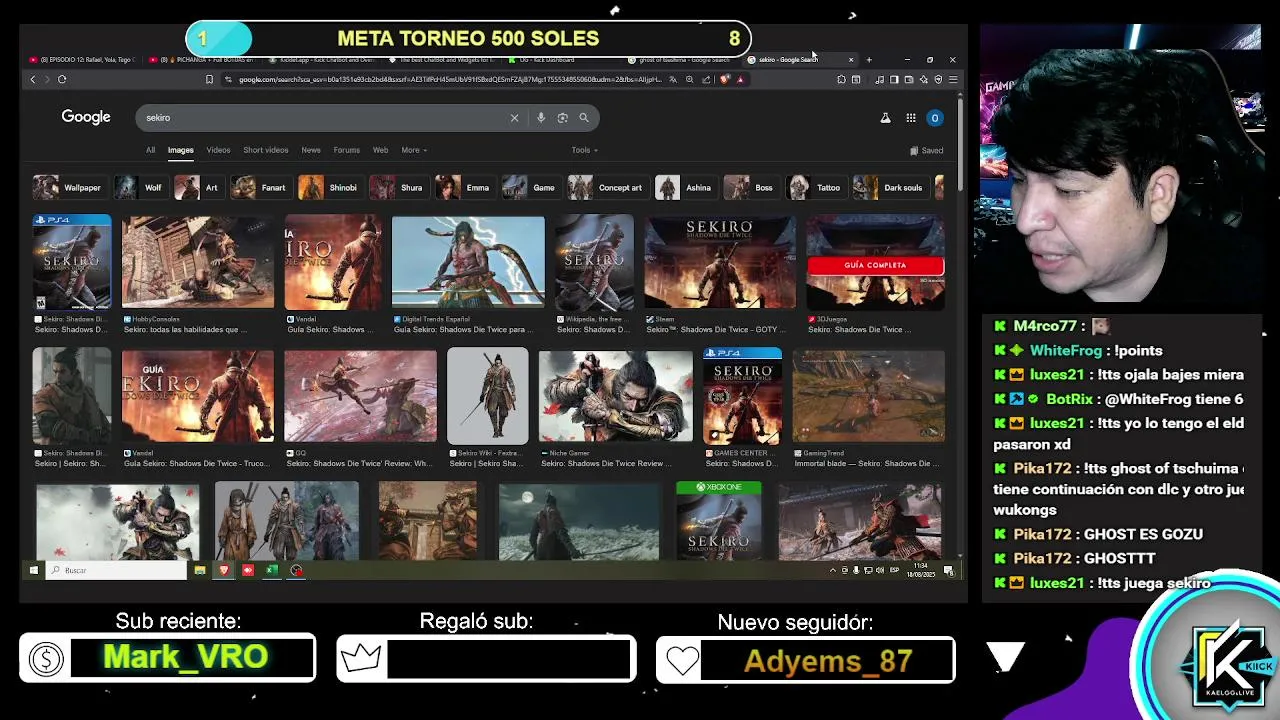
Task: Open Niche Gamer Sekiro review image
Action: tap(615, 396)
